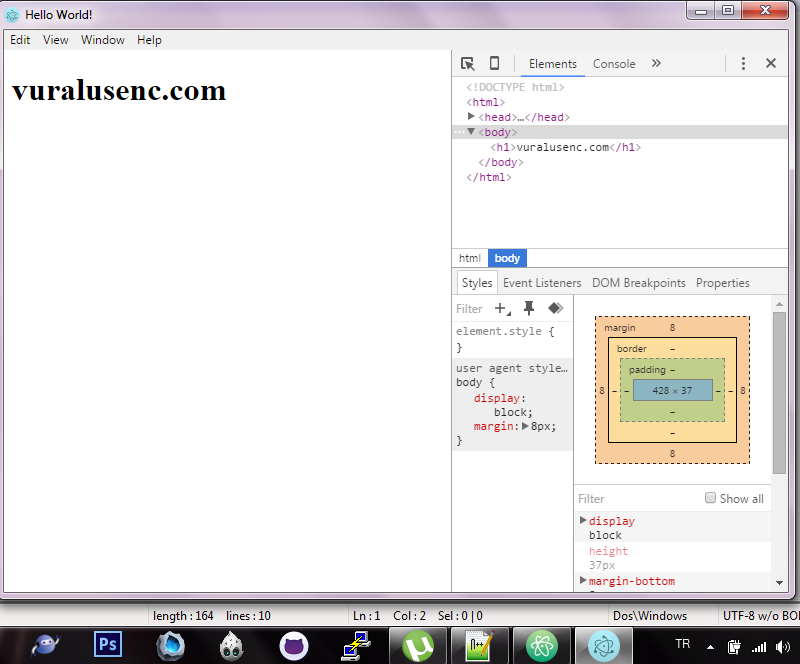The width and height of the screenshot is (800, 664).
Task: Focus the Styles filter field
Action: point(469,309)
